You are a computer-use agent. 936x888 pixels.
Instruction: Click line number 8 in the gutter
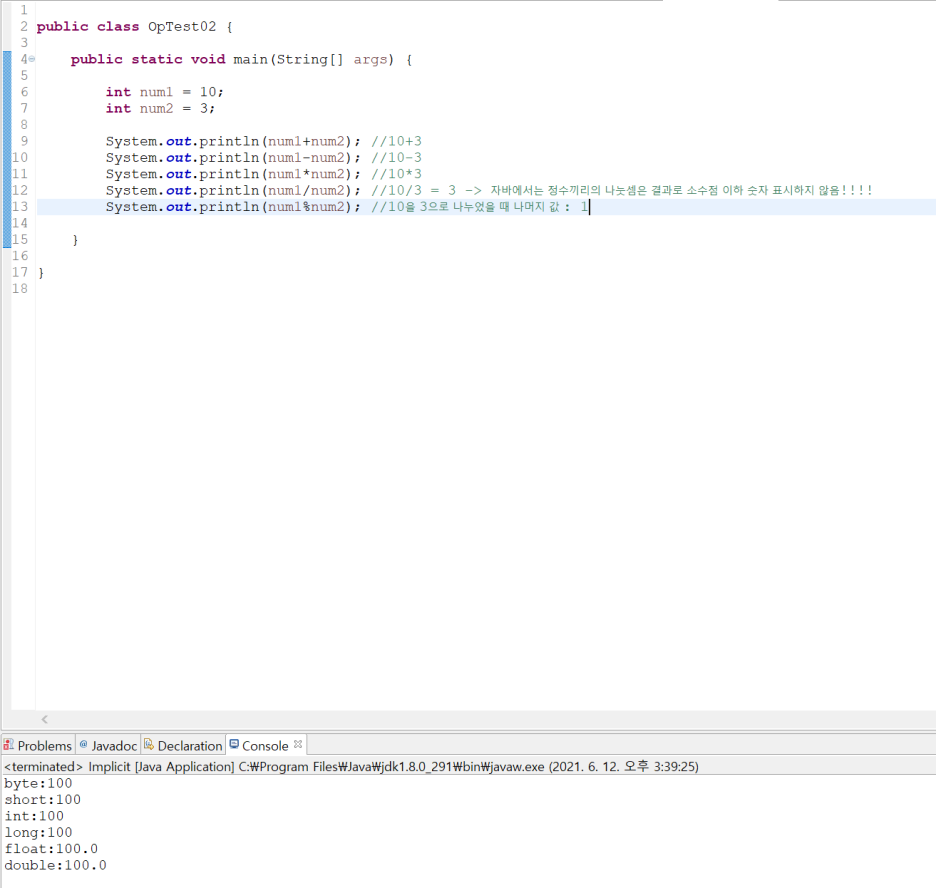24,125
